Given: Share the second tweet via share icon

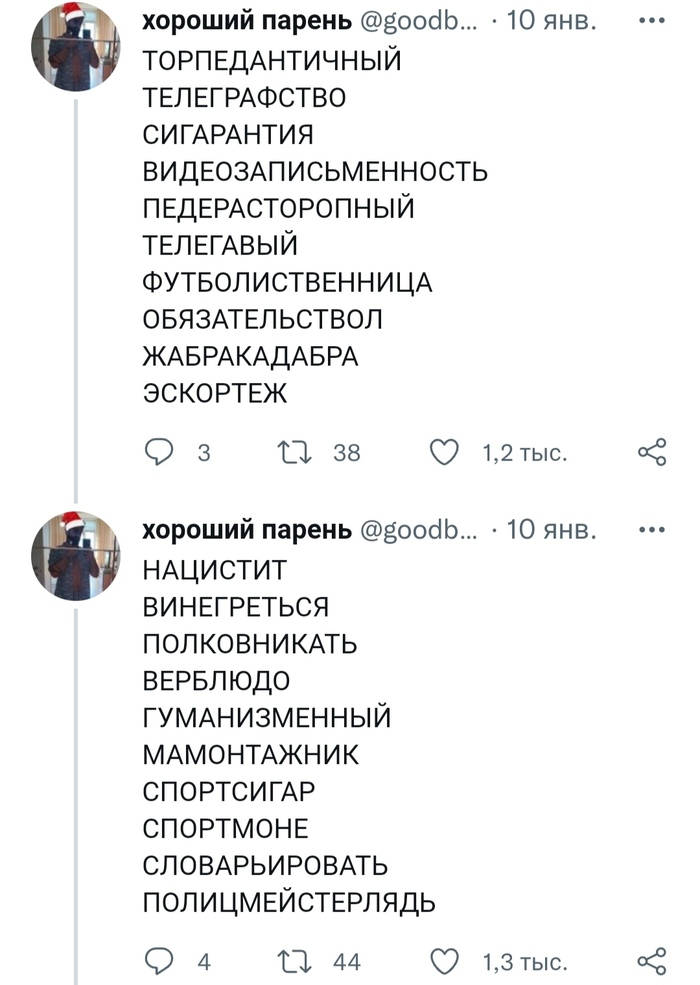Looking at the screenshot, I should [651, 962].
